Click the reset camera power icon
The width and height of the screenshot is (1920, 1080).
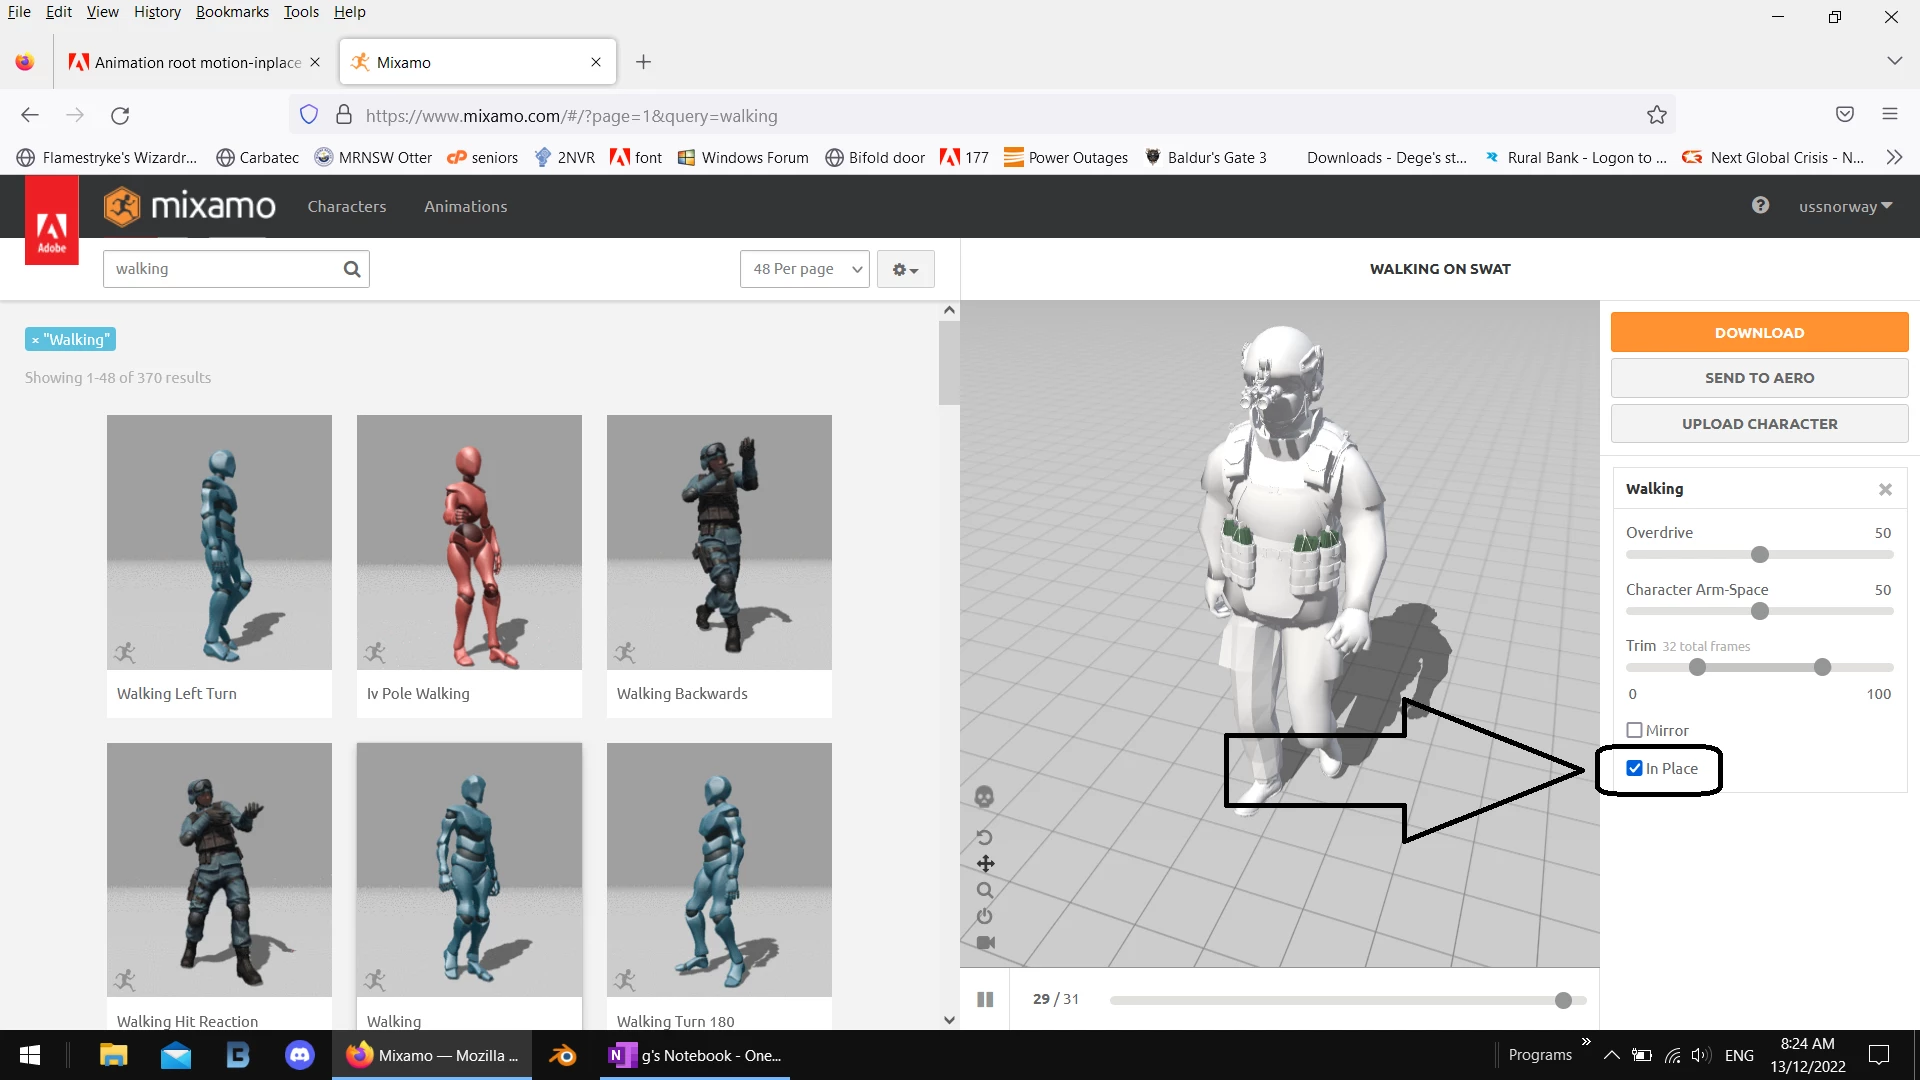tap(985, 916)
